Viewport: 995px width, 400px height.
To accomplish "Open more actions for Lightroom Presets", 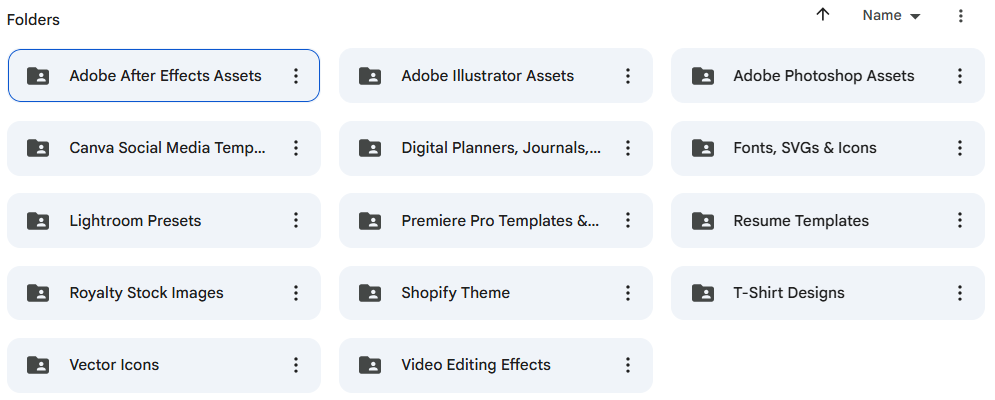I will (x=296, y=220).
